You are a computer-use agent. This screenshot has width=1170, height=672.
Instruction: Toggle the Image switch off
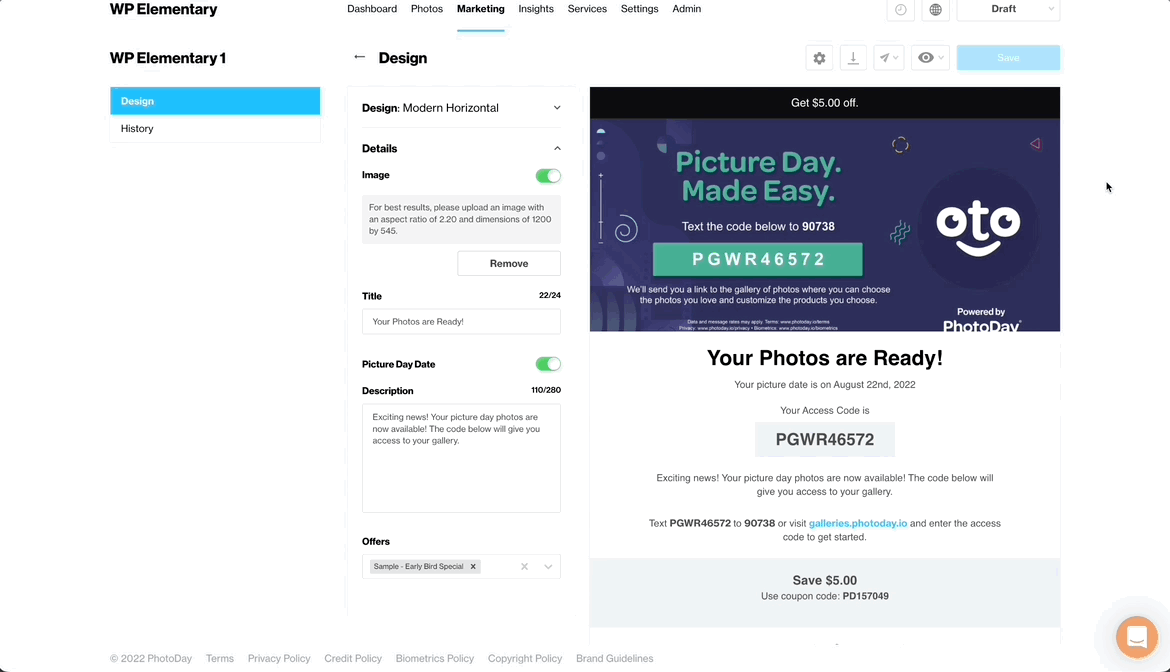(x=548, y=176)
